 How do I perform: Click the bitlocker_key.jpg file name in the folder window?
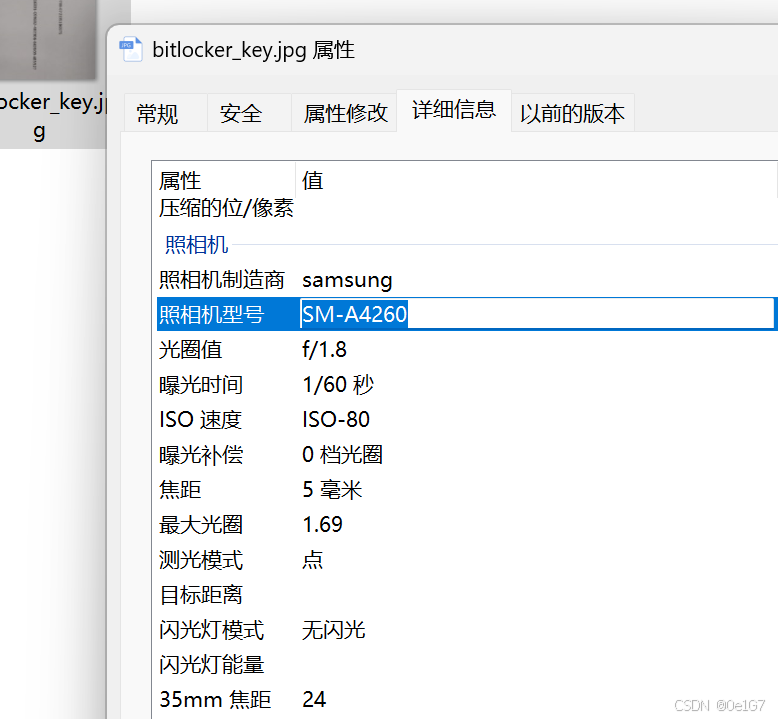(52, 117)
